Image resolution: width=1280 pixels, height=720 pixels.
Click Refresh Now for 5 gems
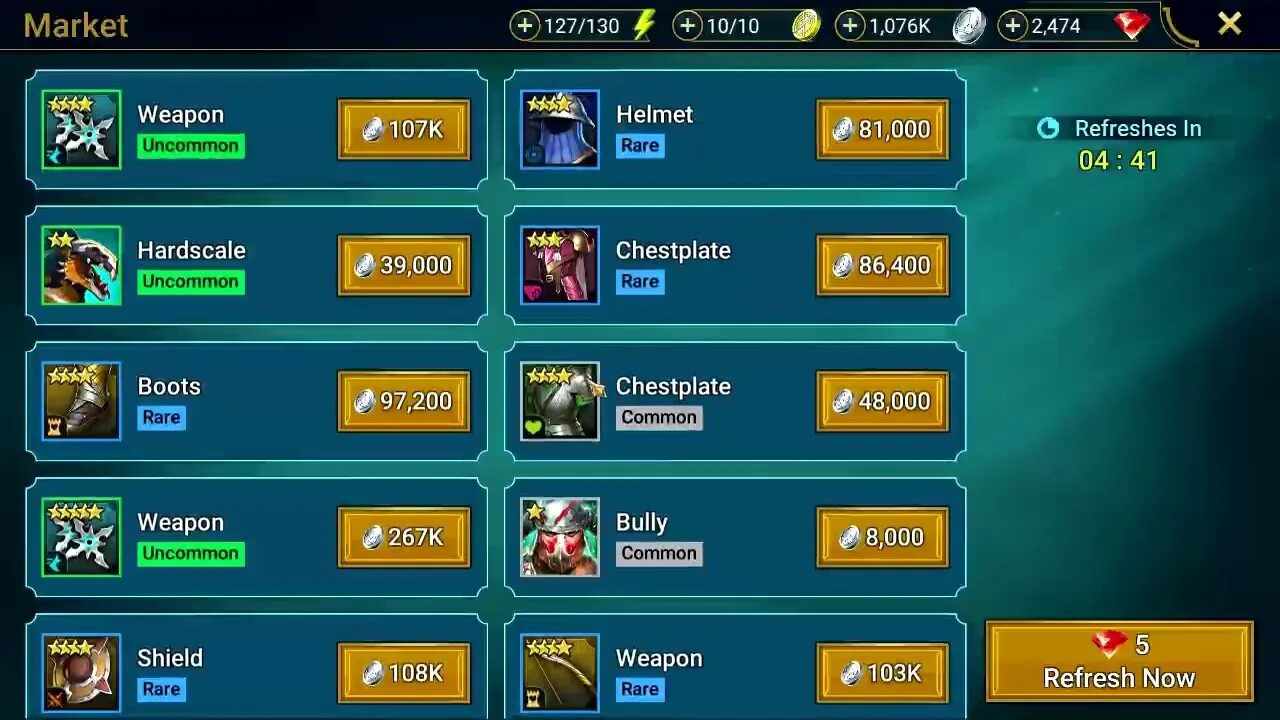click(x=1119, y=661)
